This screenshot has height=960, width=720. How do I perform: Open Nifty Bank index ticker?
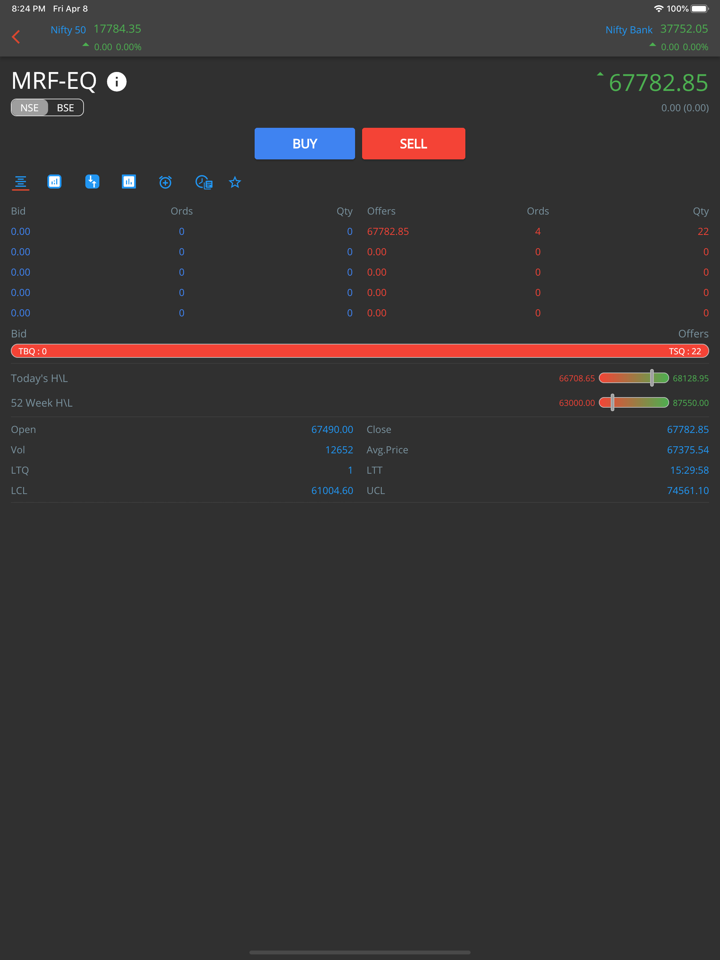pyautogui.click(x=657, y=37)
